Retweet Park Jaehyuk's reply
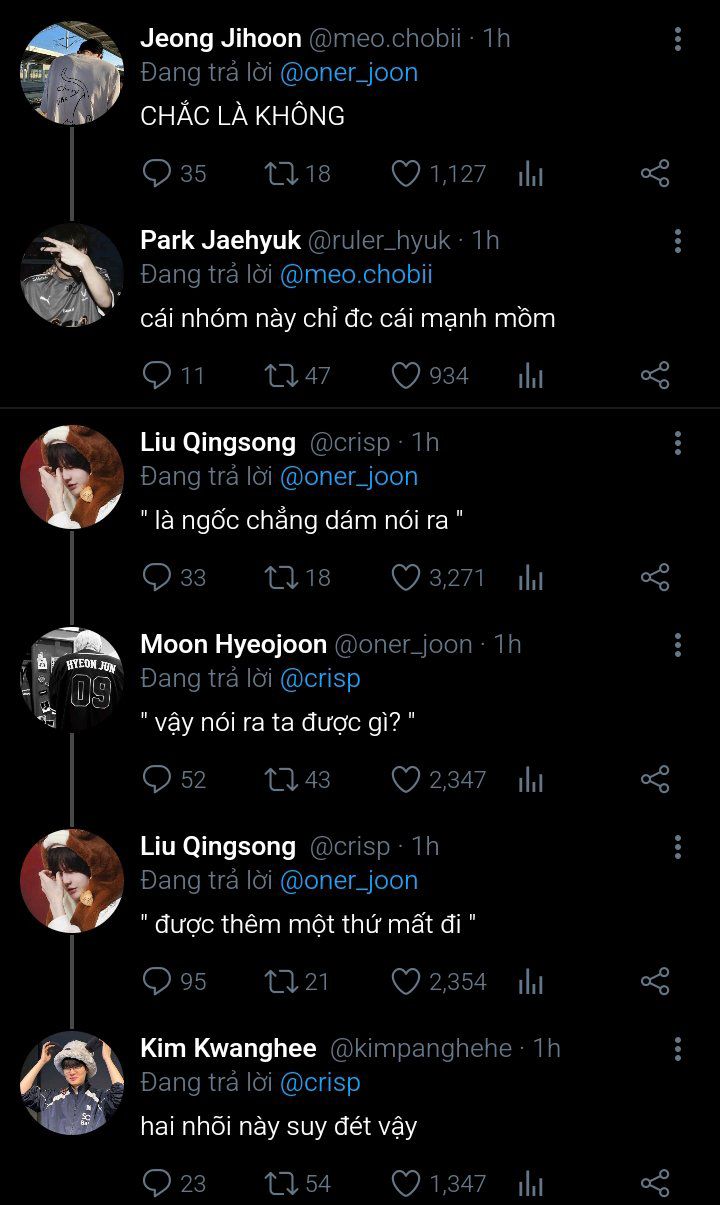 pos(279,376)
